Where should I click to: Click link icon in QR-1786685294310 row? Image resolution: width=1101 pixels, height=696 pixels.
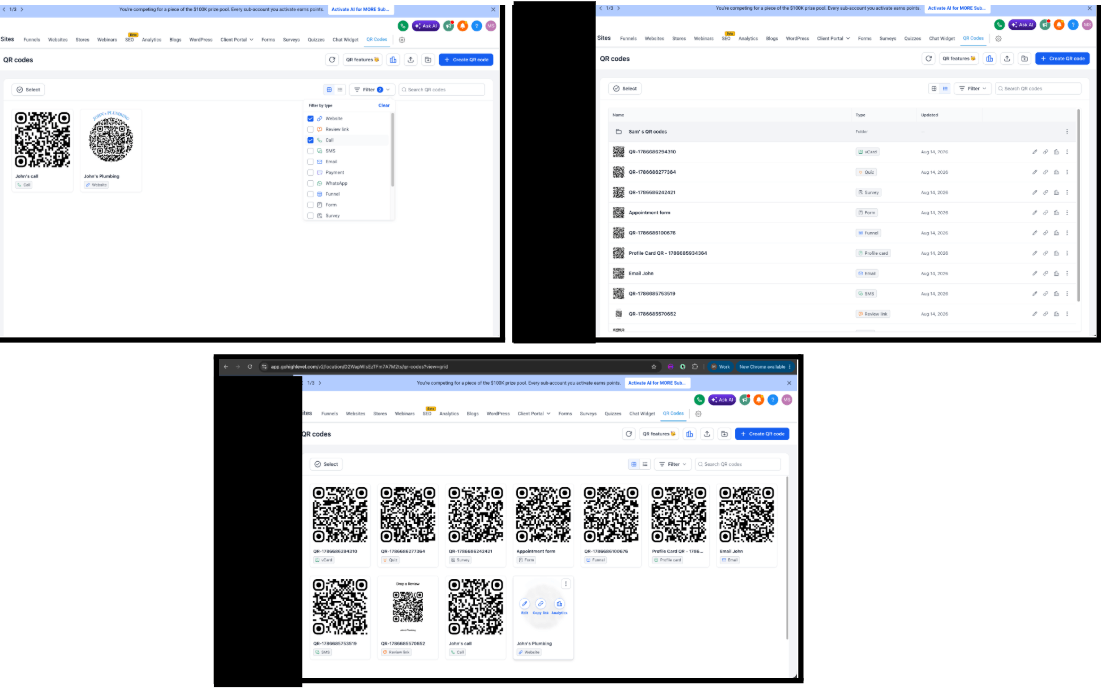coord(1046,152)
